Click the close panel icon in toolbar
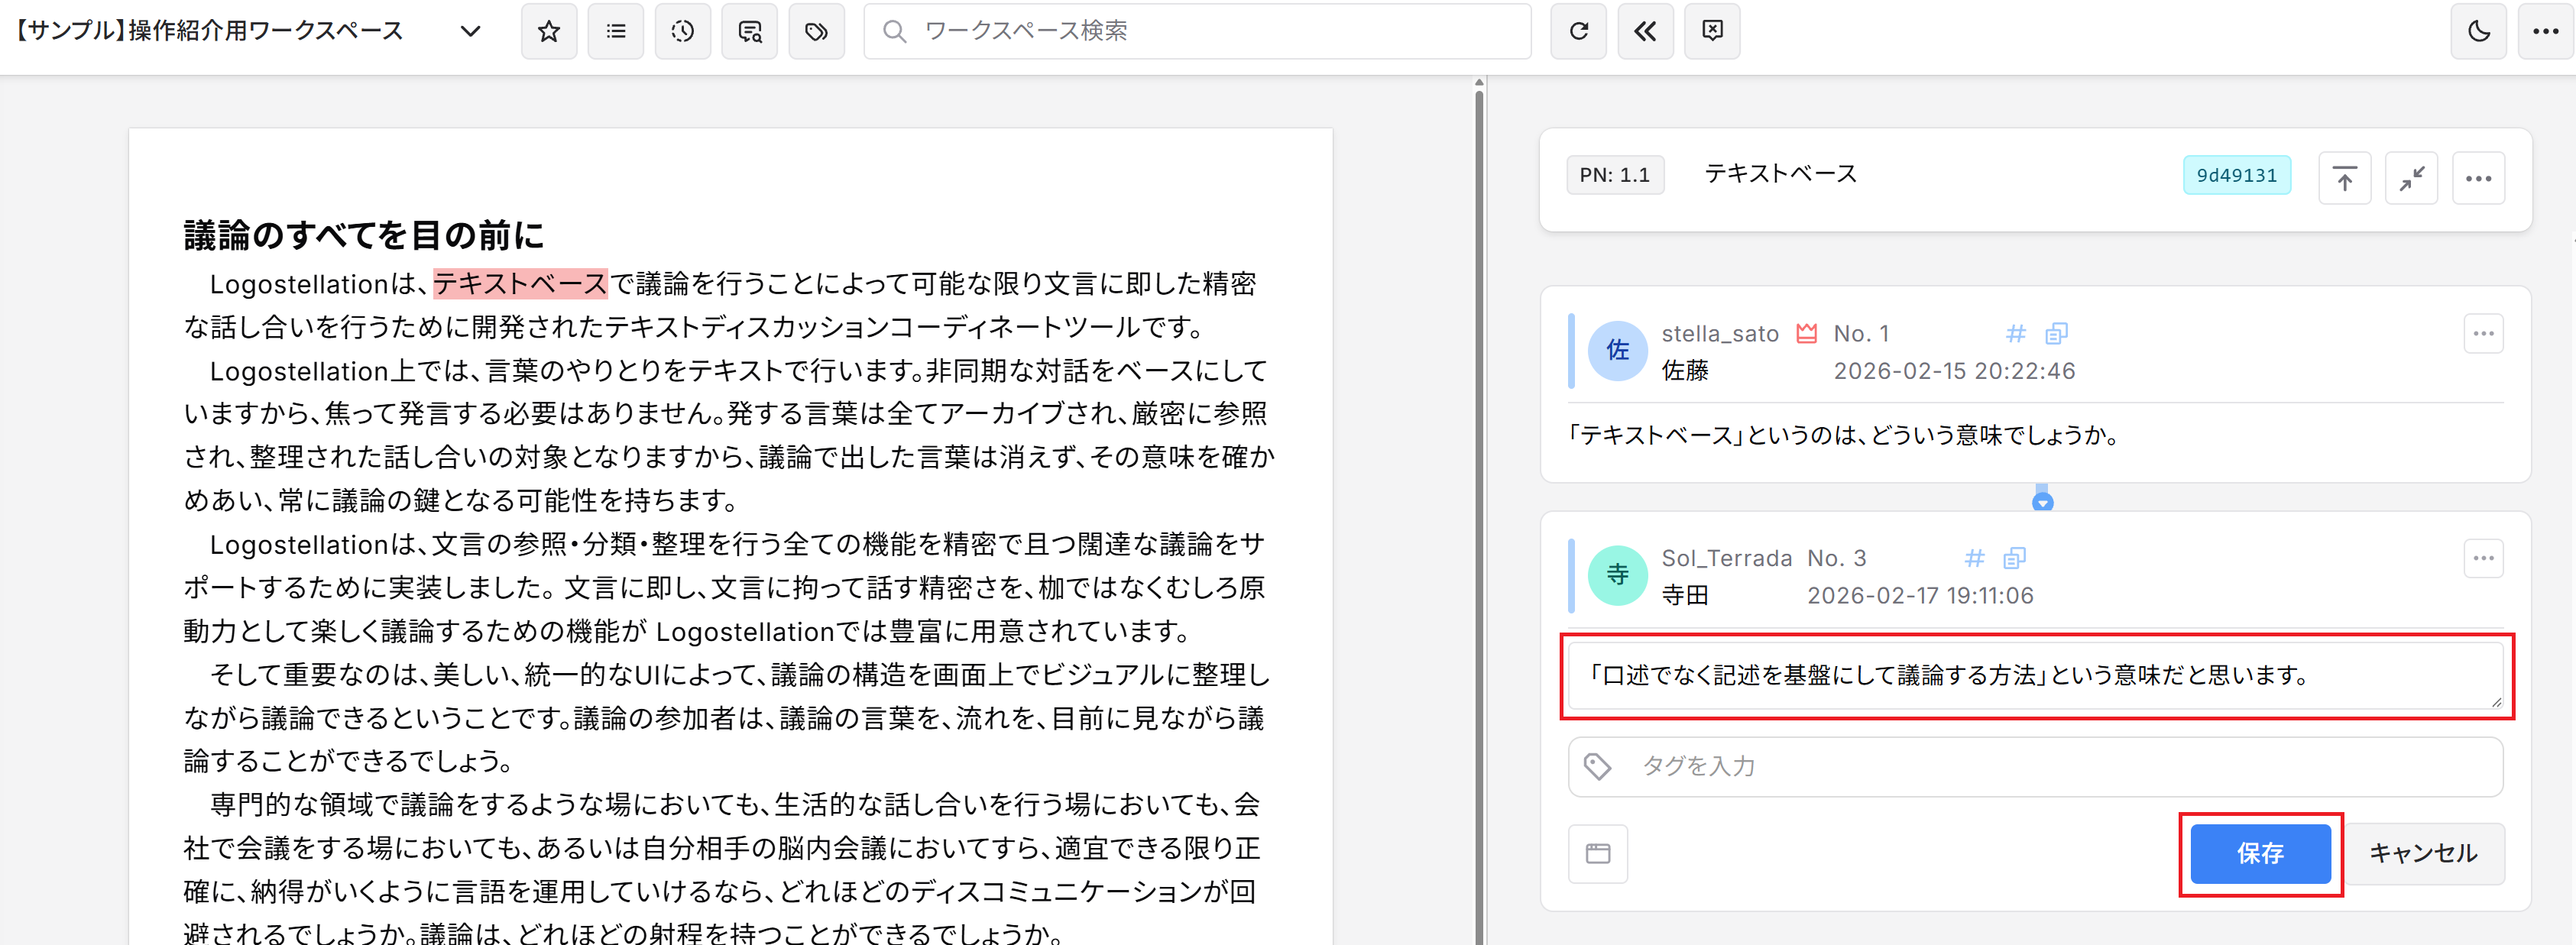2576x945 pixels. pyautogui.click(x=1713, y=31)
